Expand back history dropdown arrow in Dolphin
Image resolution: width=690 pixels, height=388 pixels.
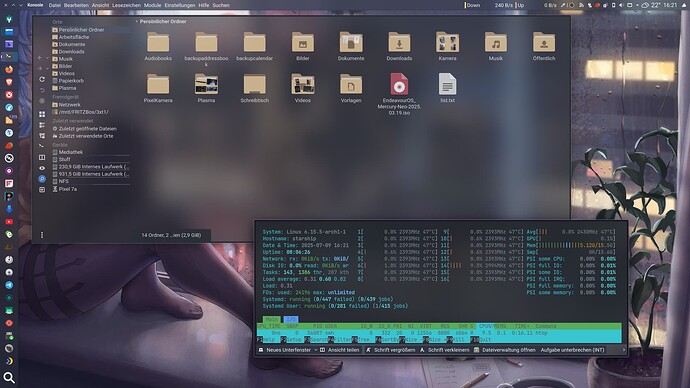(47, 58)
